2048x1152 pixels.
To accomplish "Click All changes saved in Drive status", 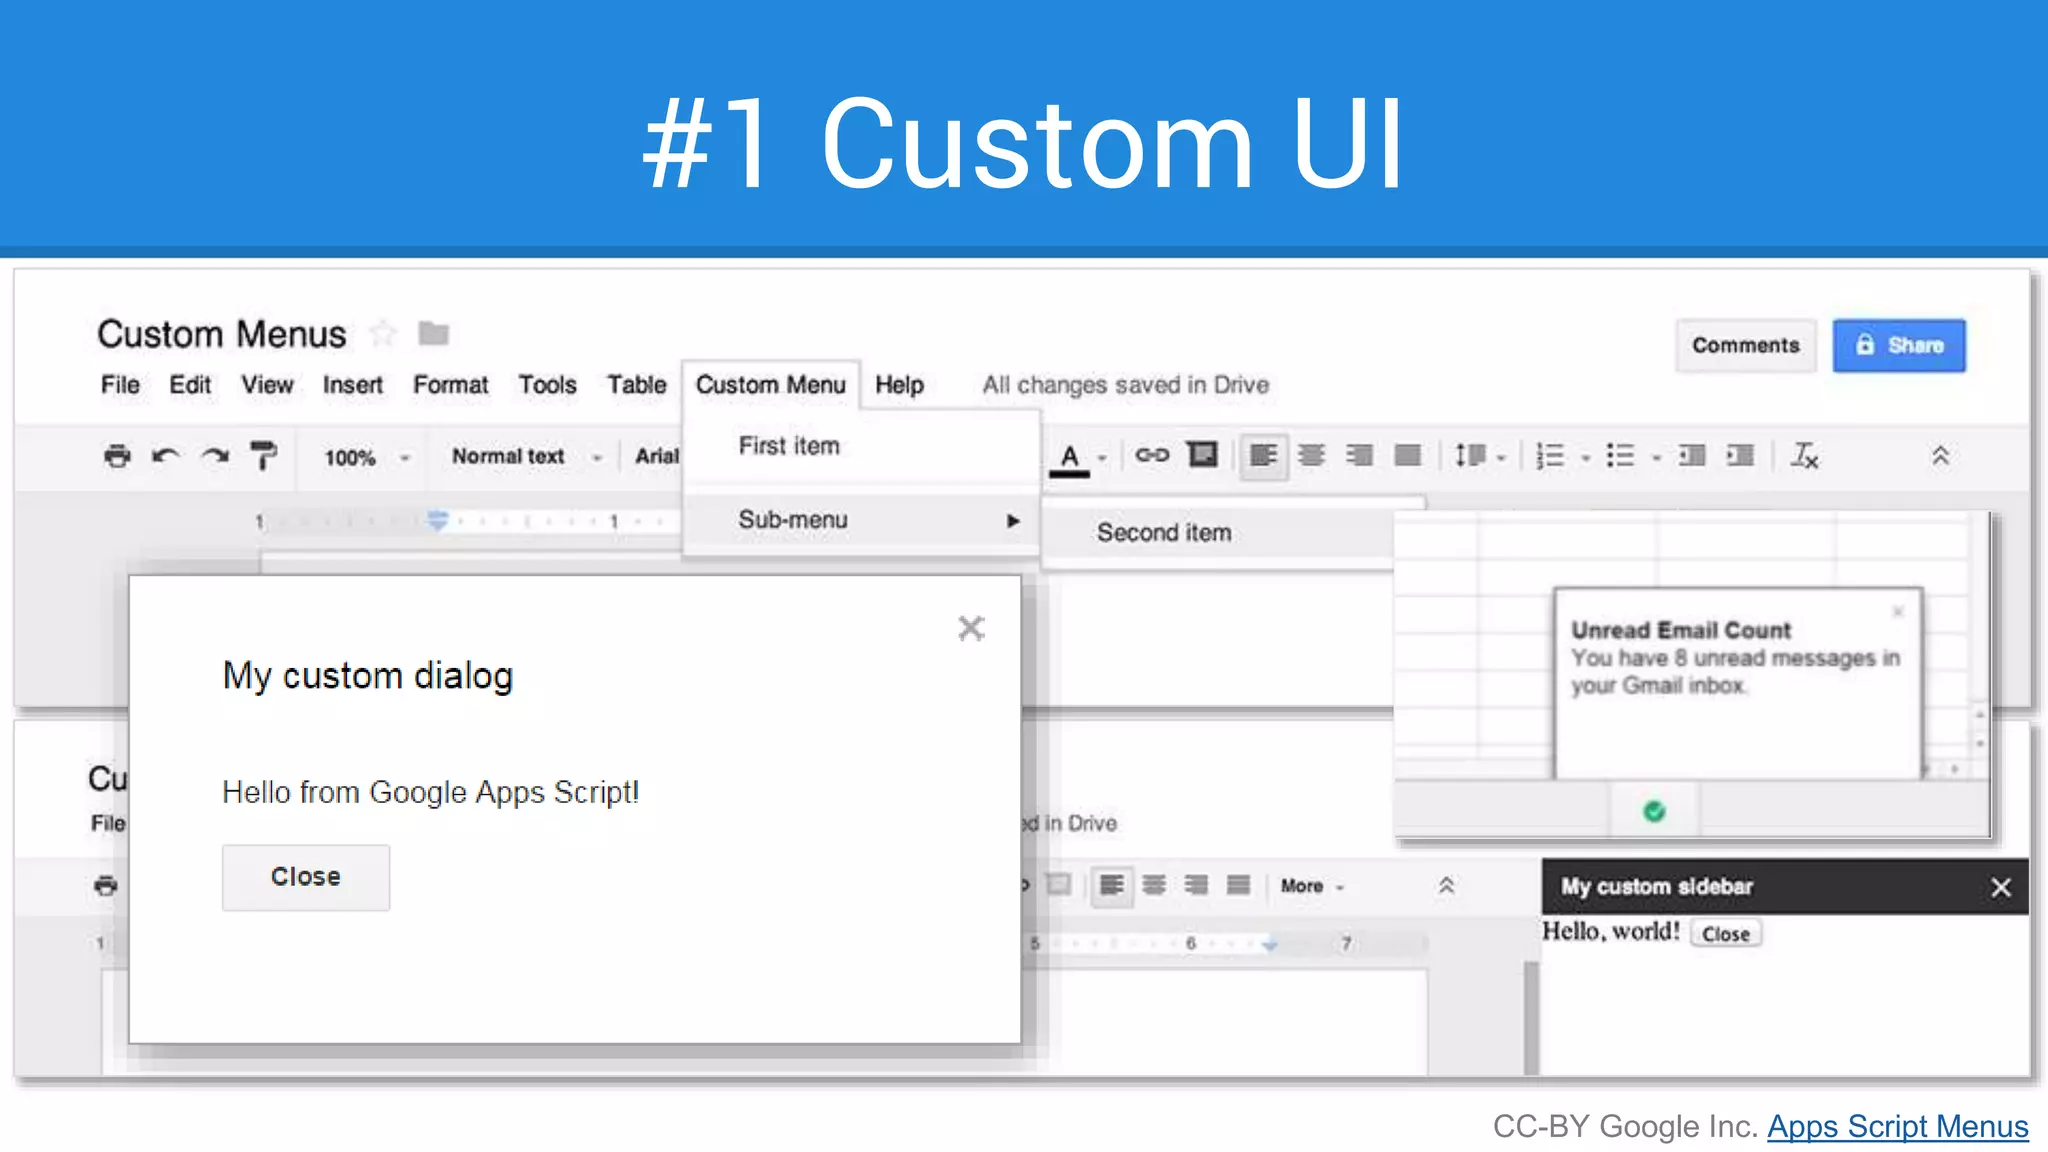I will coord(1125,385).
